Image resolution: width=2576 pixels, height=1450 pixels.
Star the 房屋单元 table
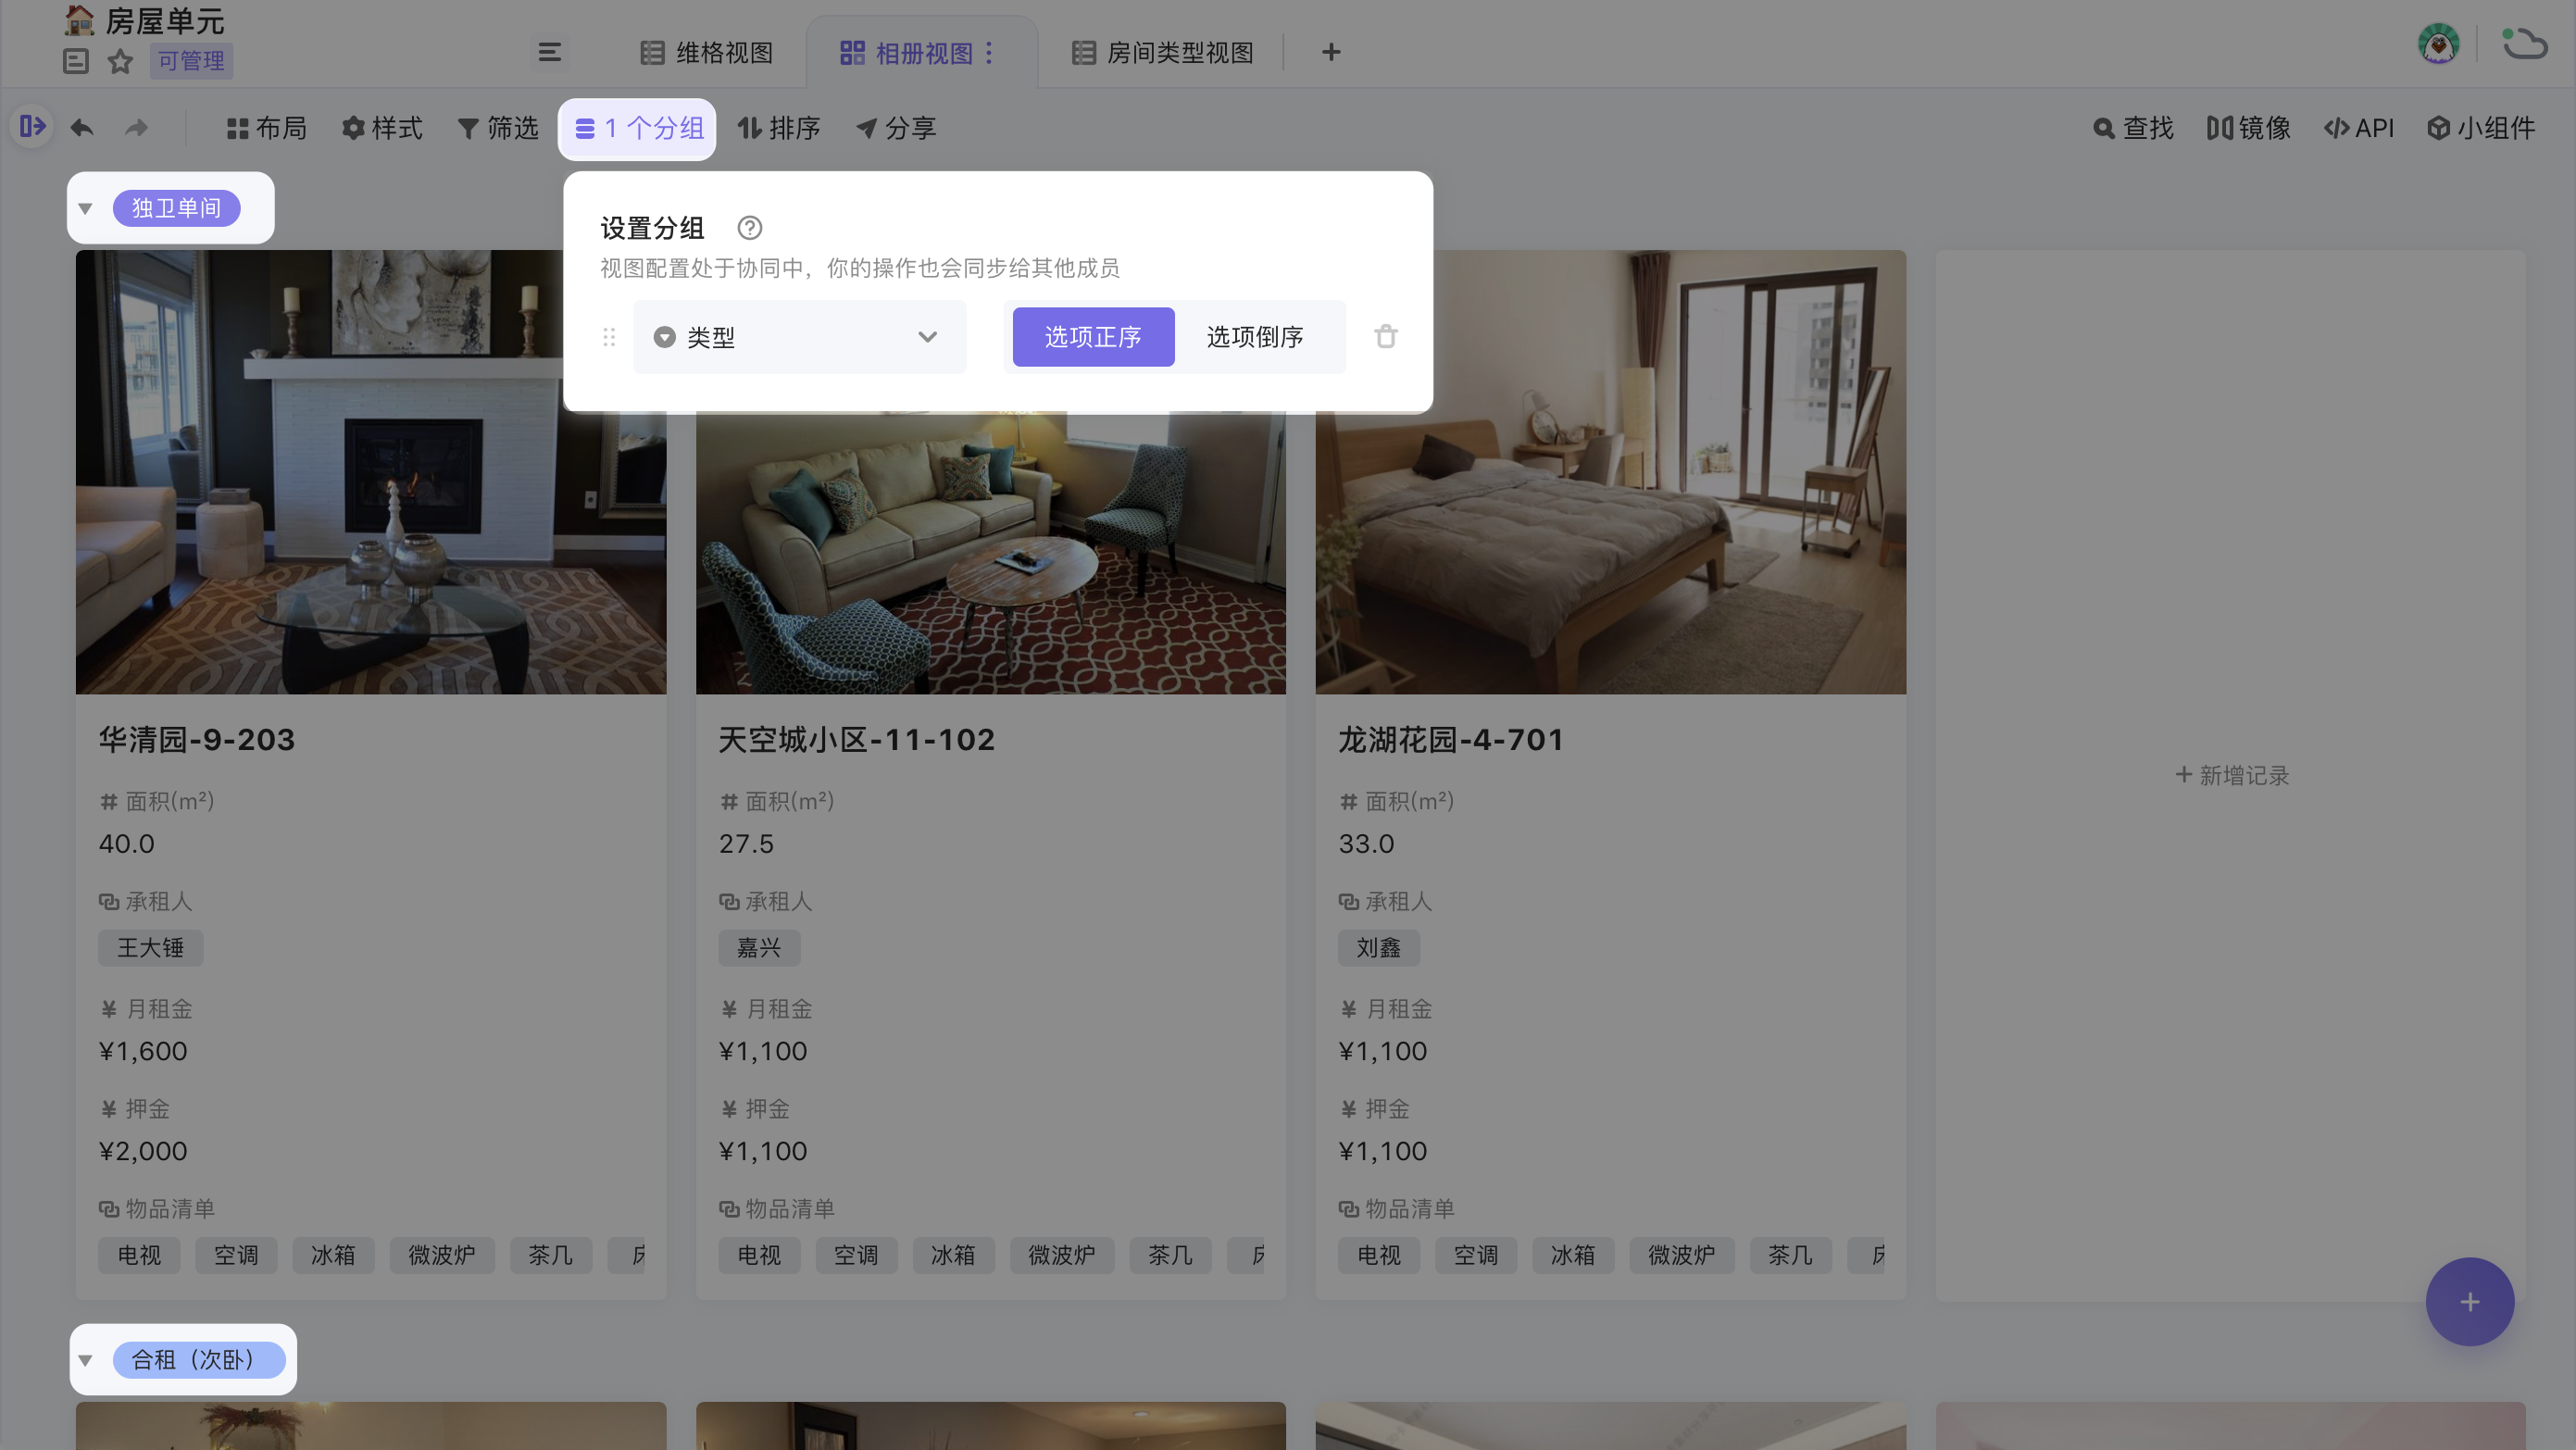(120, 62)
